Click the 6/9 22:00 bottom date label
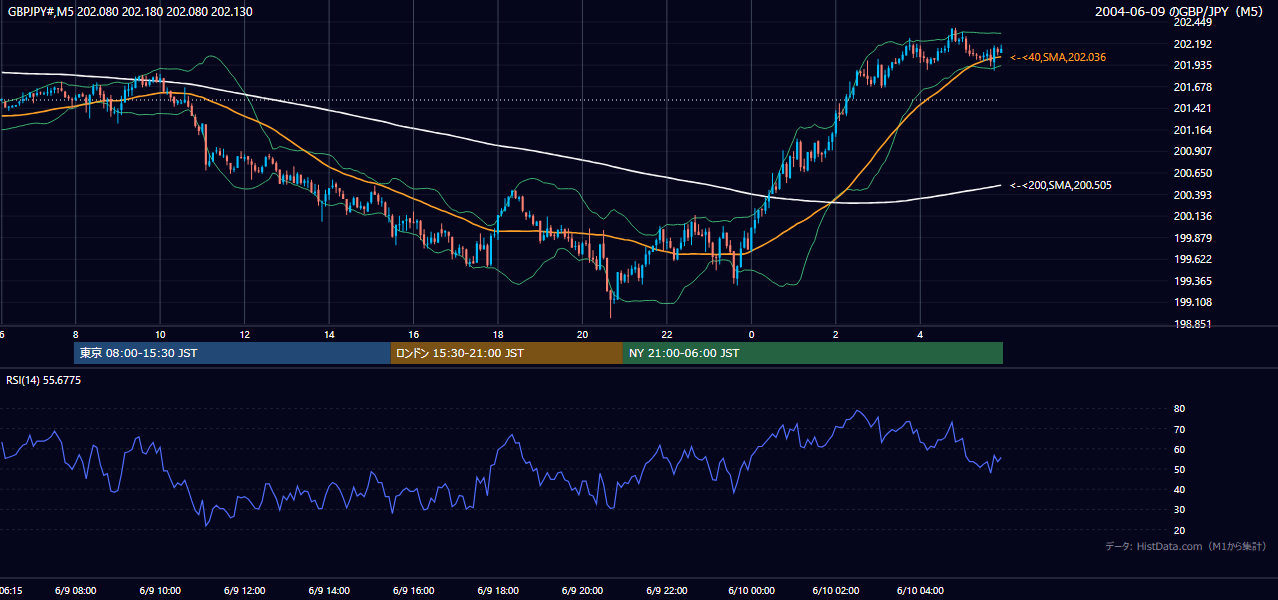 [667, 591]
